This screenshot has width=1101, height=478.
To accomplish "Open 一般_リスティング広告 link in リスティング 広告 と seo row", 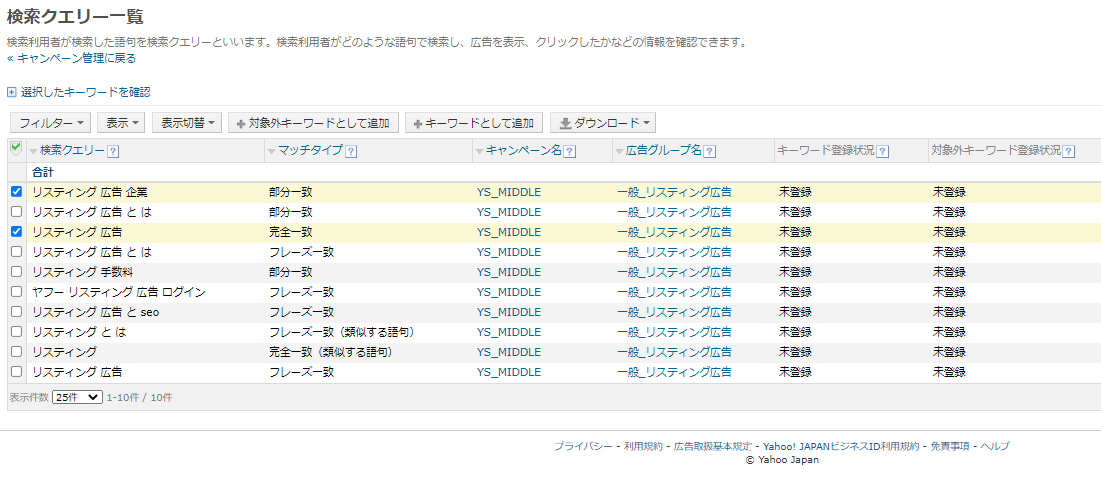I will tap(675, 312).
